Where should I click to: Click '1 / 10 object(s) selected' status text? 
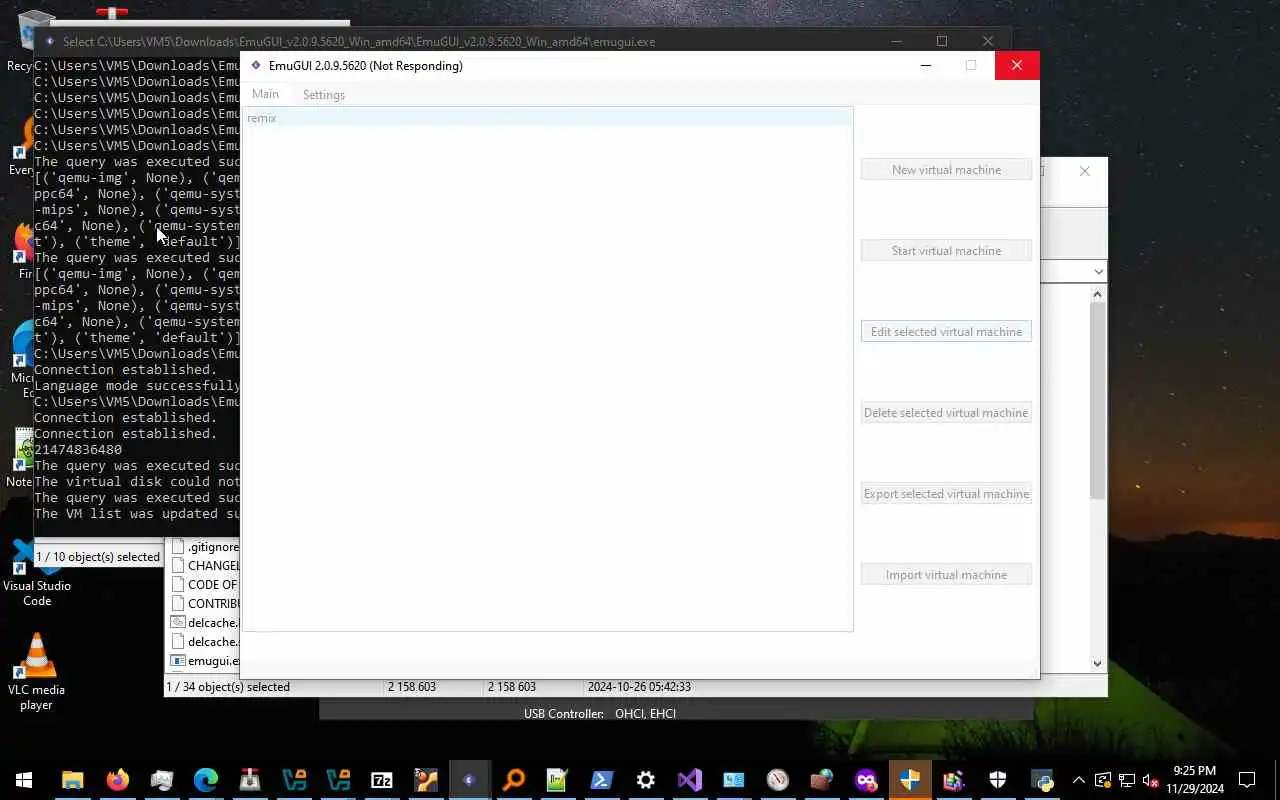coord(98,557)
